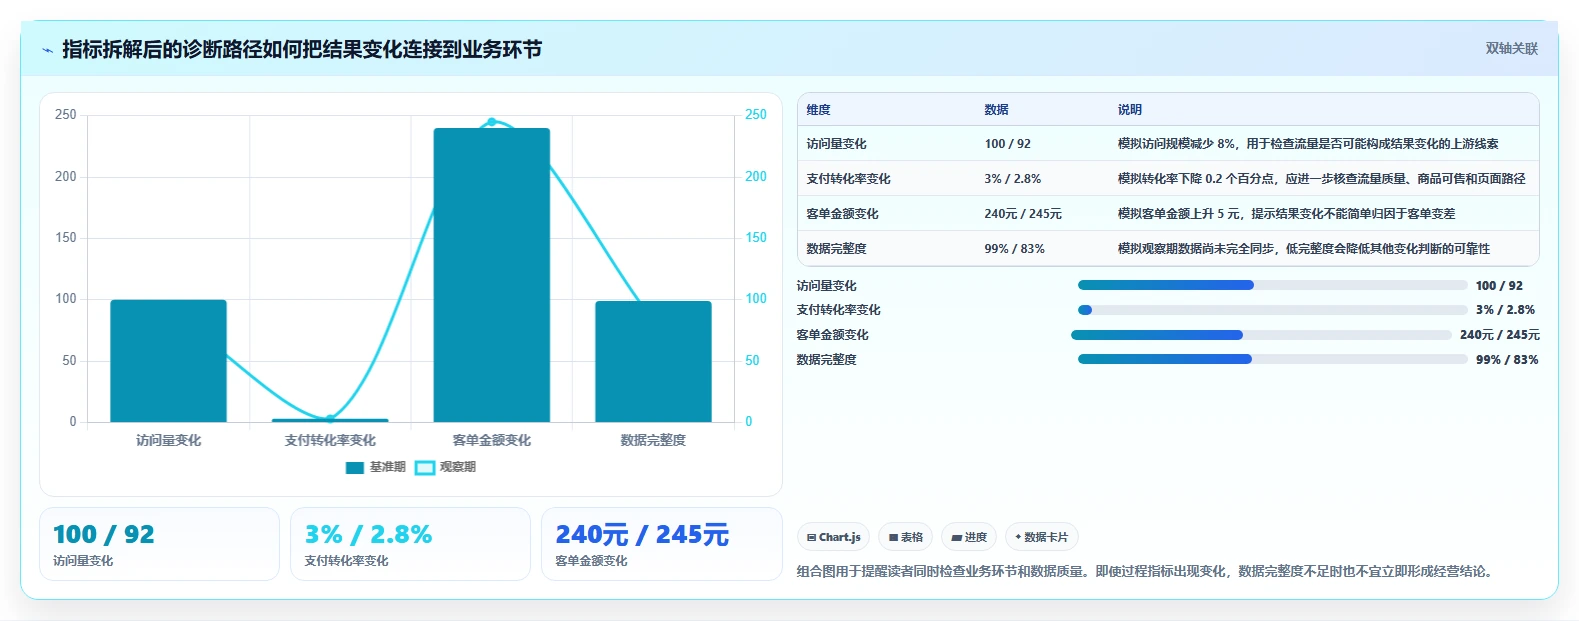The width and height of the screenshot is (1579, 621).
Task: Click the 维度 table column header
Action: (819, 110)
